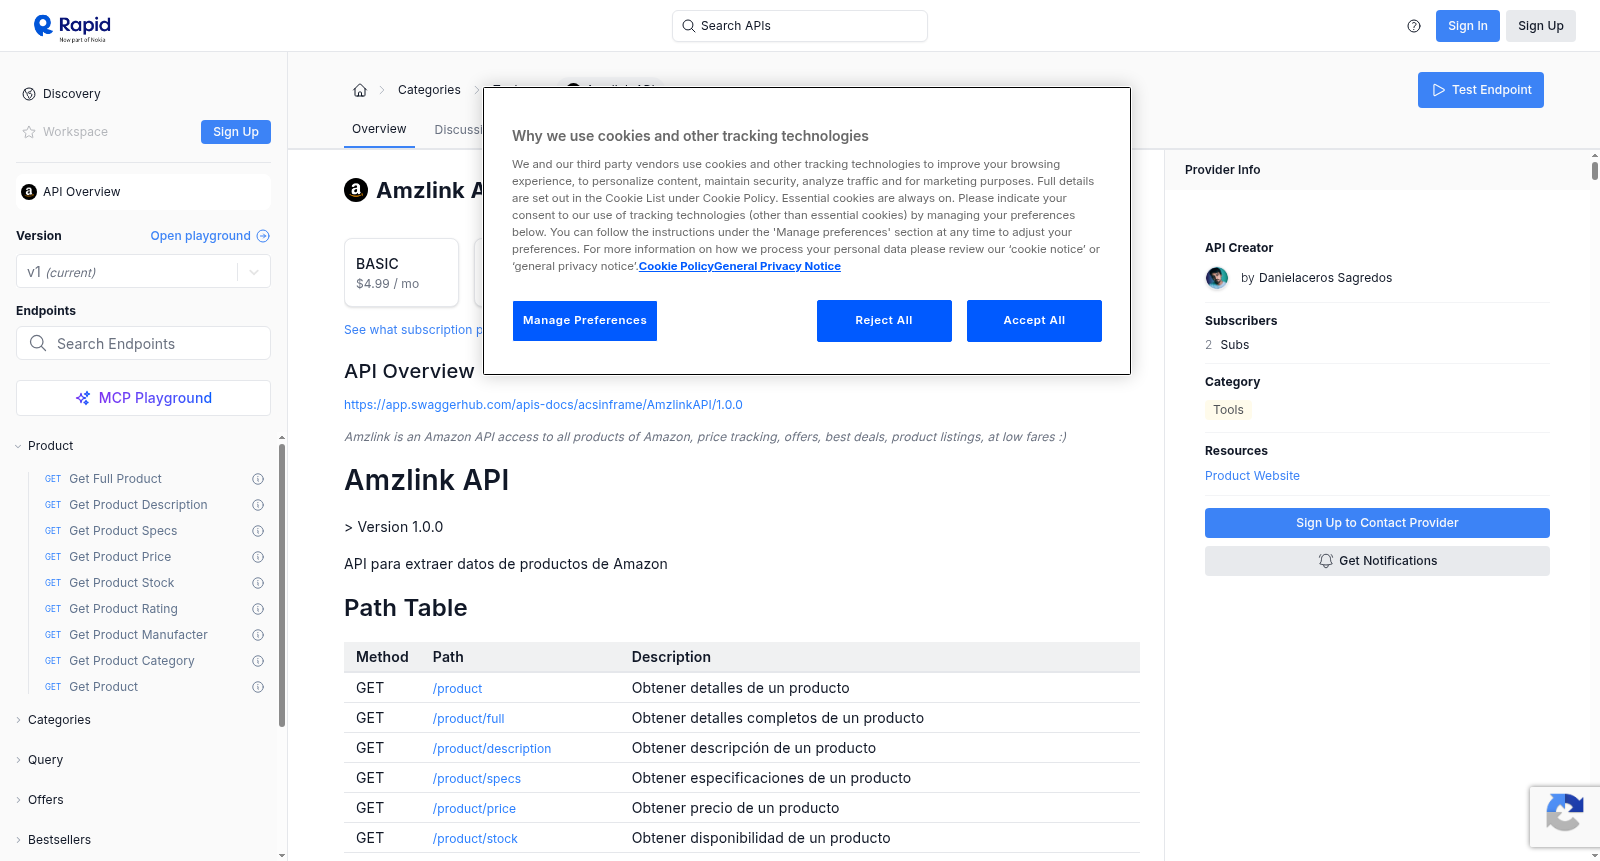The image size is (1600, 861).
Task: Open the Get Product Rating endpoint
Action: point(123,609)
